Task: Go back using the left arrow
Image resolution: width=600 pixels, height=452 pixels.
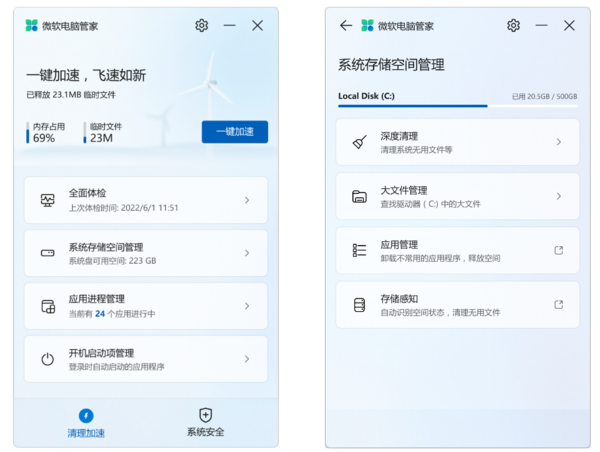Action: pos(346,26)
